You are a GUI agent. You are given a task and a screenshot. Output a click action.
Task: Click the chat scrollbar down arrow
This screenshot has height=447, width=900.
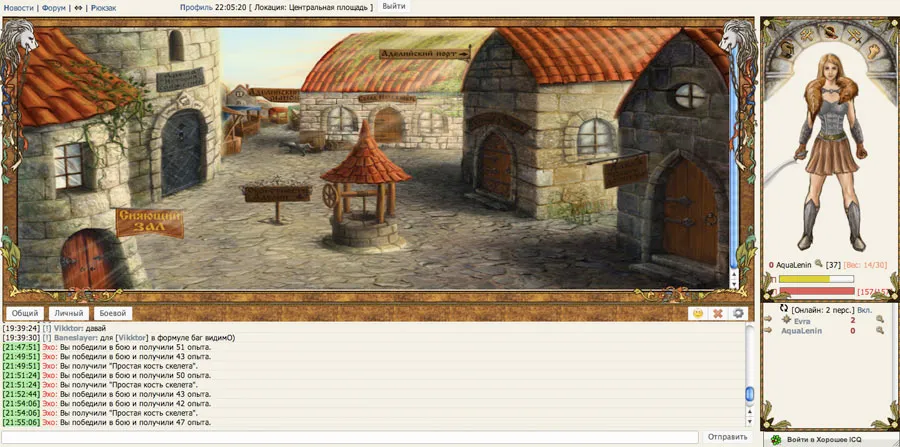749,421
